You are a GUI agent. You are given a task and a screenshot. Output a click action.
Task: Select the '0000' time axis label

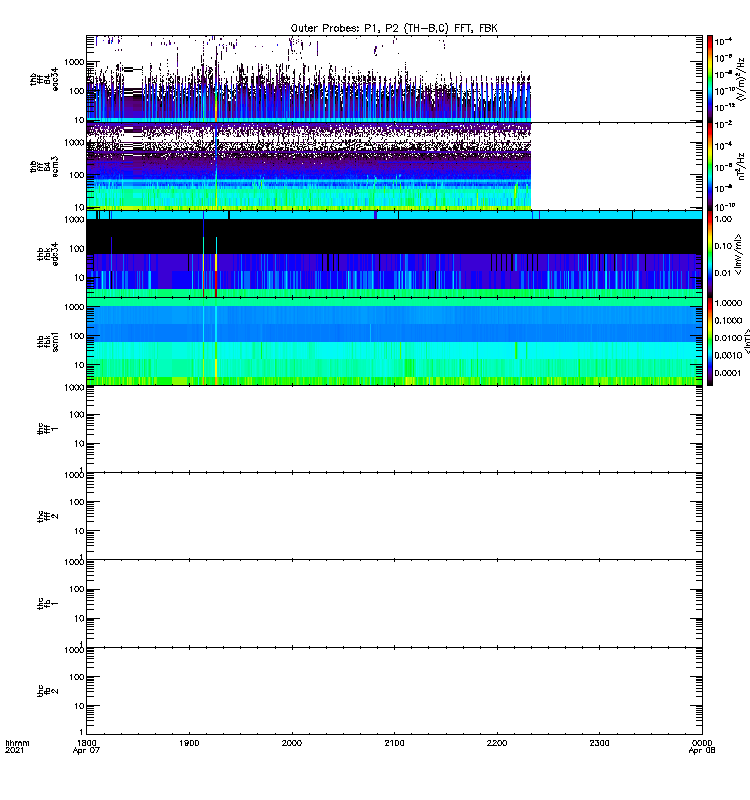(x=702, y=743)
